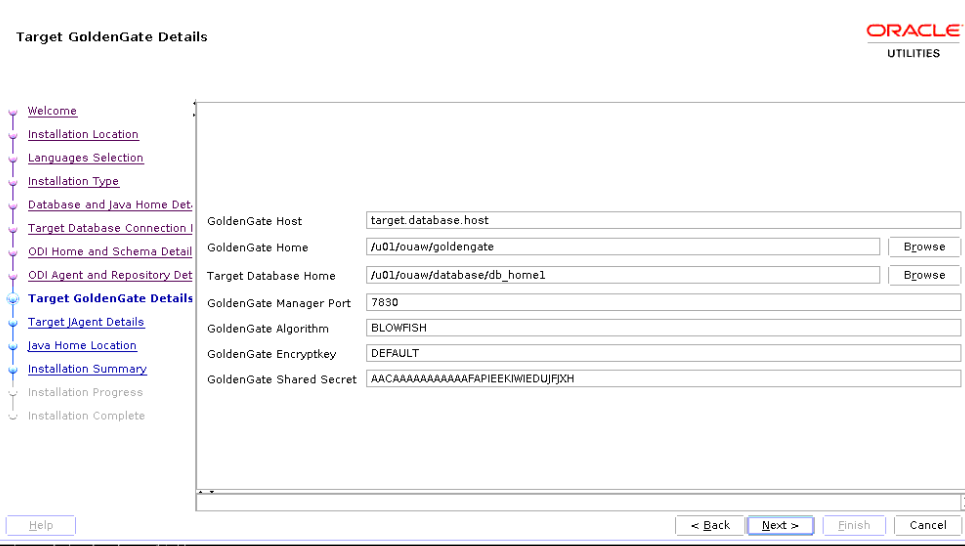Open the Installation Location step
The image size is (965, 546).
[83, 134]
